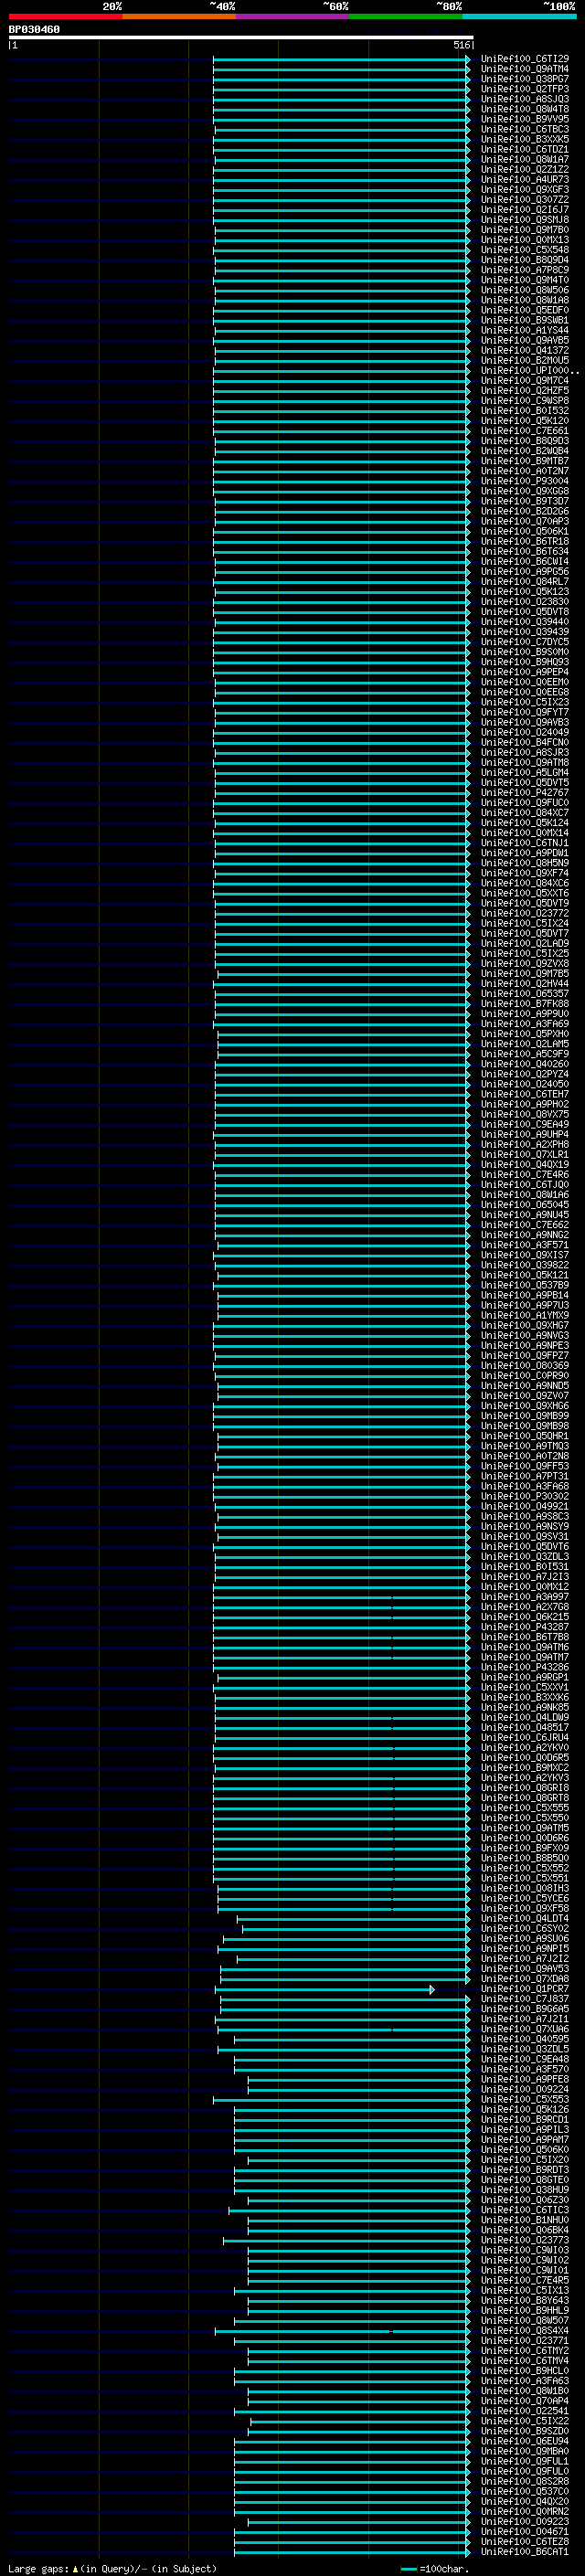Select the UniRef100_A9NPI5 label
The image size is (585, 2576).
(x=525, y=1948)
